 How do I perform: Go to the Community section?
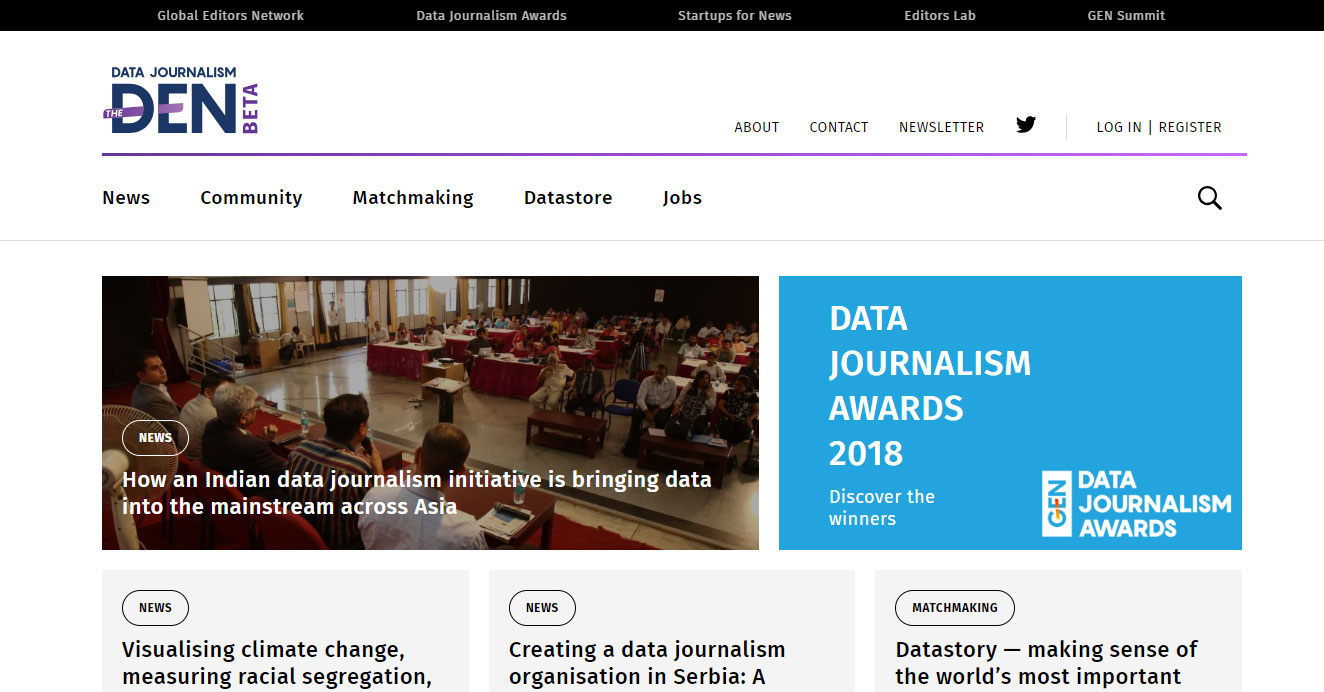(x=251, y=198)
